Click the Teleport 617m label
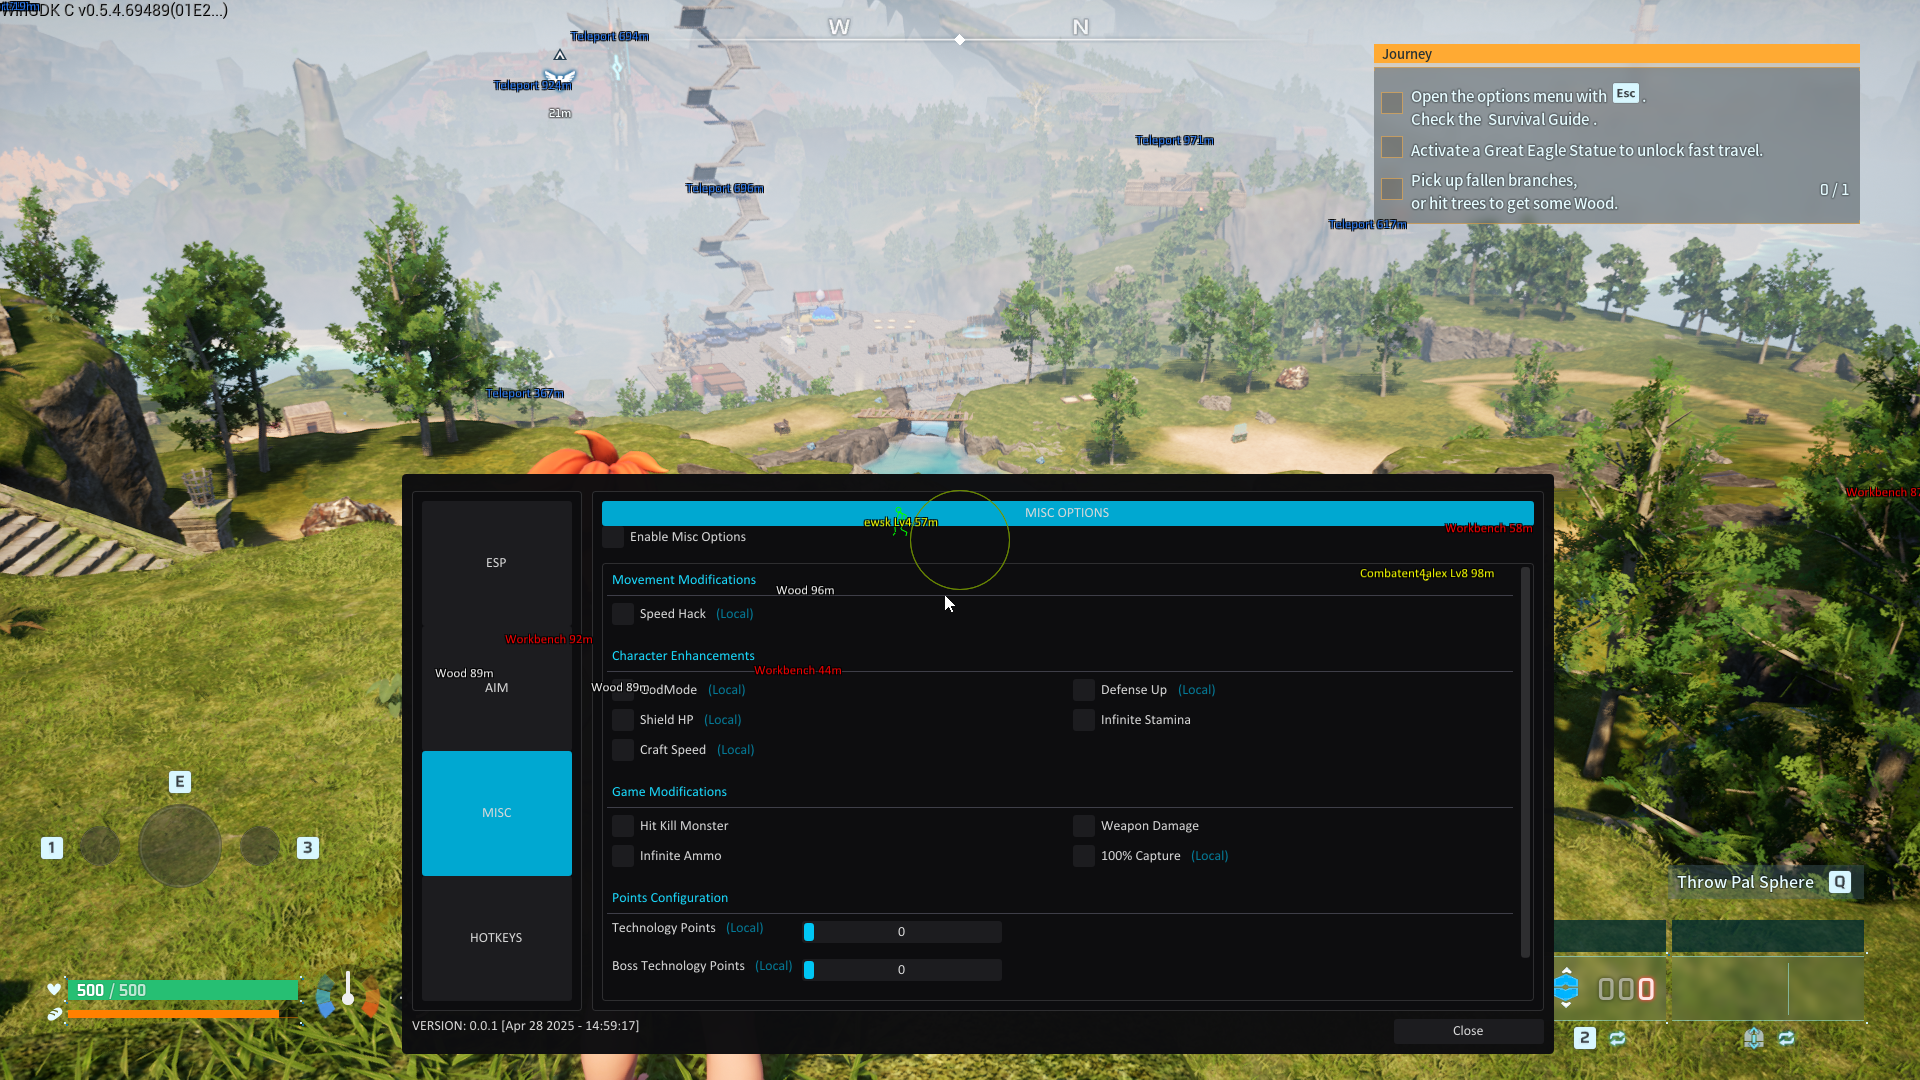 coord(1367,224)
